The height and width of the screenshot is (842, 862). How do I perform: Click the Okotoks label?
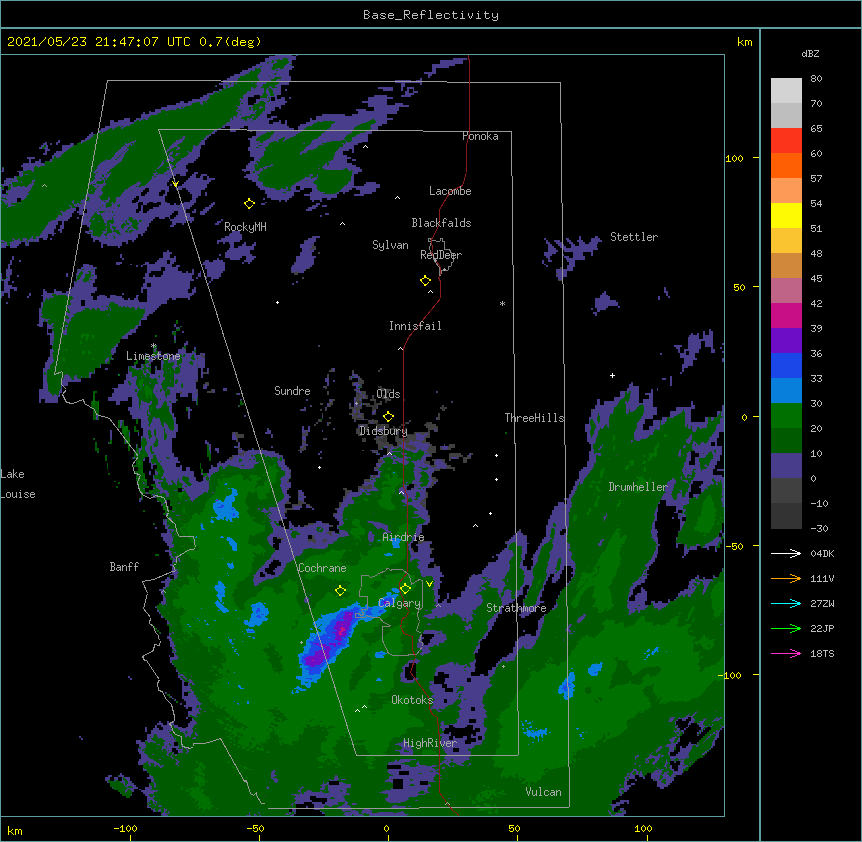[412, 700]
